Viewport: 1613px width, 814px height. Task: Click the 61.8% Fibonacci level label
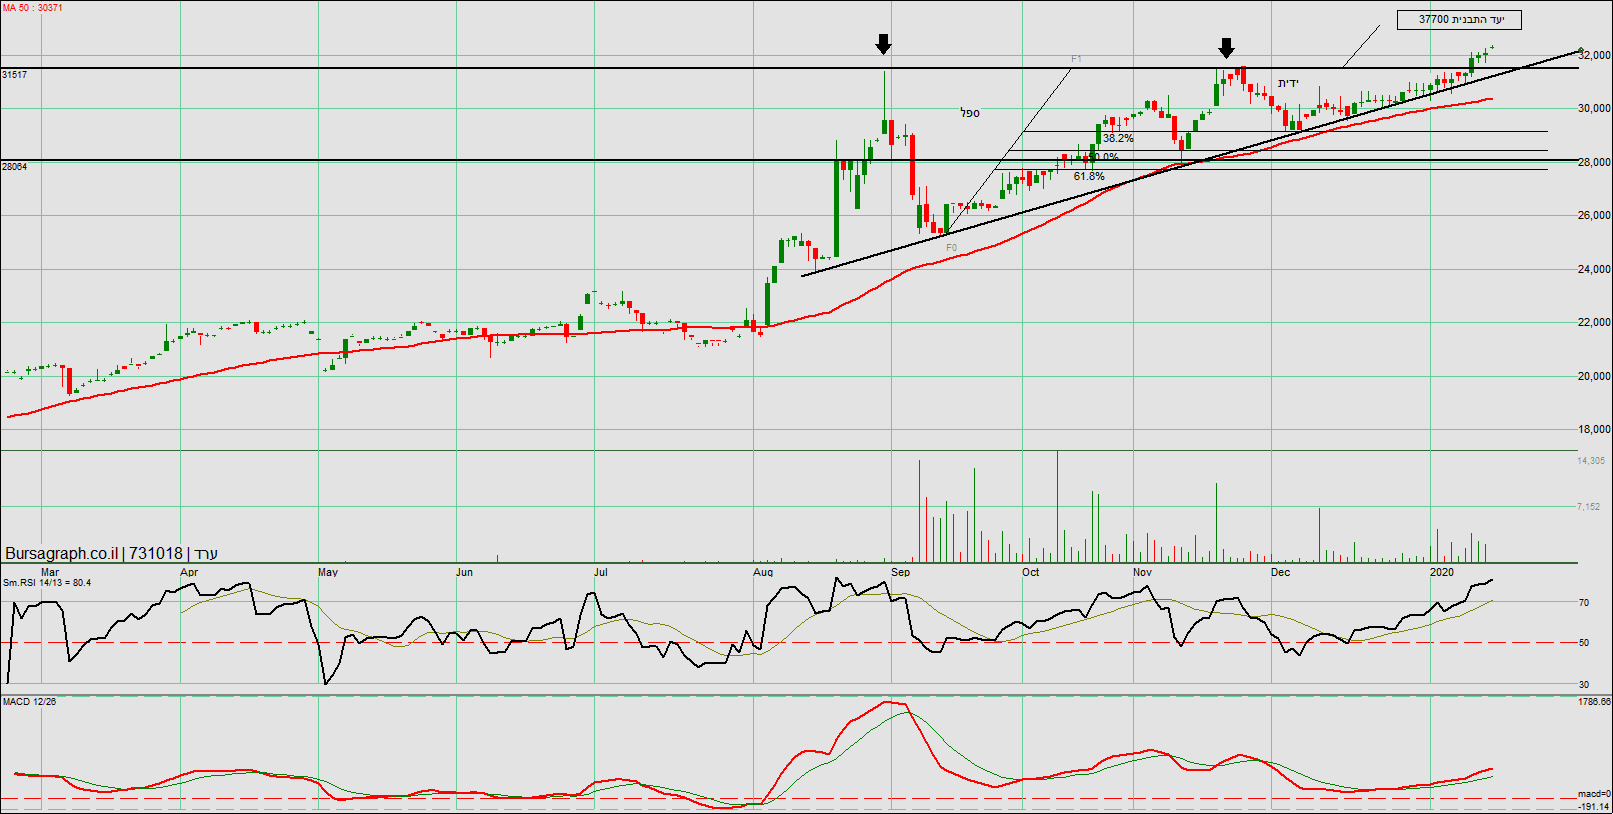pyautogui.click(x=1089, y=177)
